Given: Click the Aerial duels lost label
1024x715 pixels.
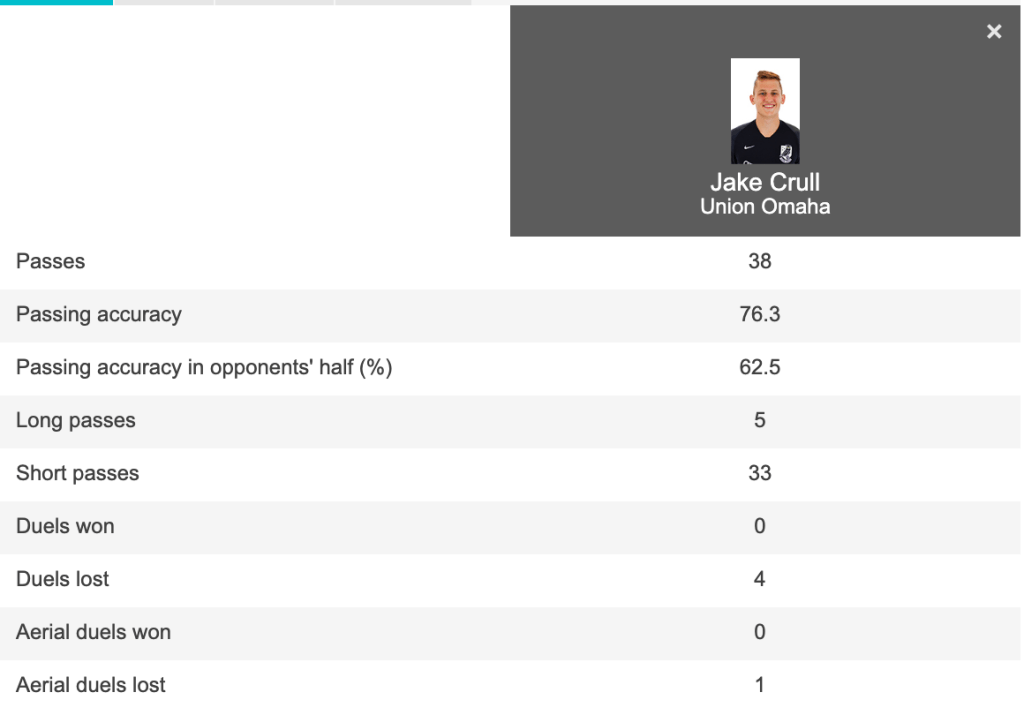Looking at the screenshot, I should click(91, 686).
